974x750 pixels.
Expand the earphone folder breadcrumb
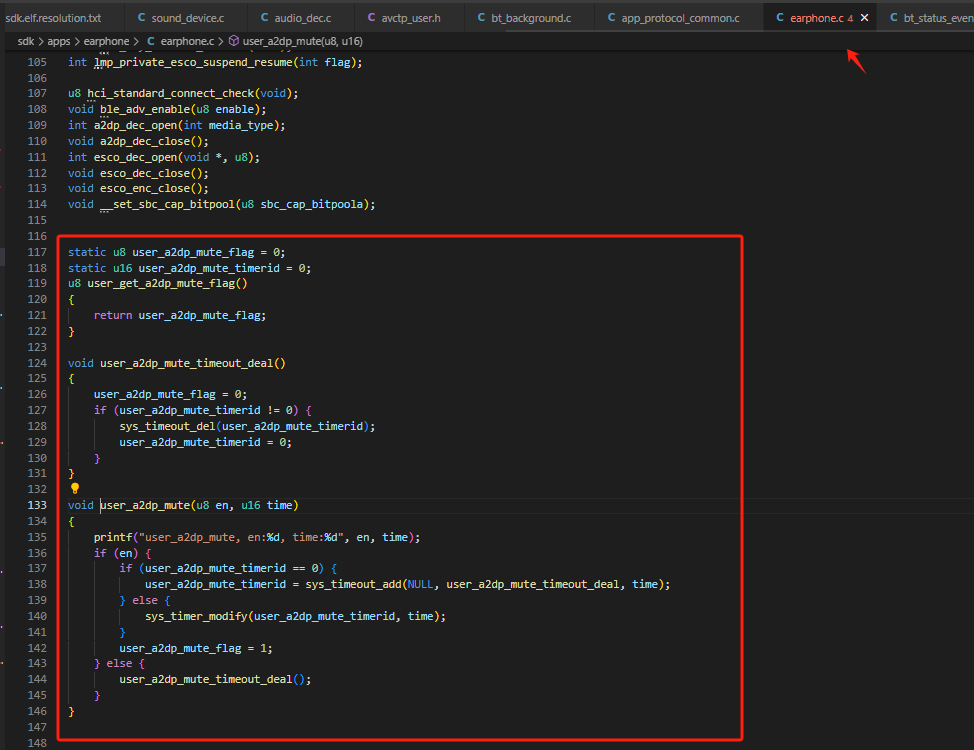click(x=106, y=41)
